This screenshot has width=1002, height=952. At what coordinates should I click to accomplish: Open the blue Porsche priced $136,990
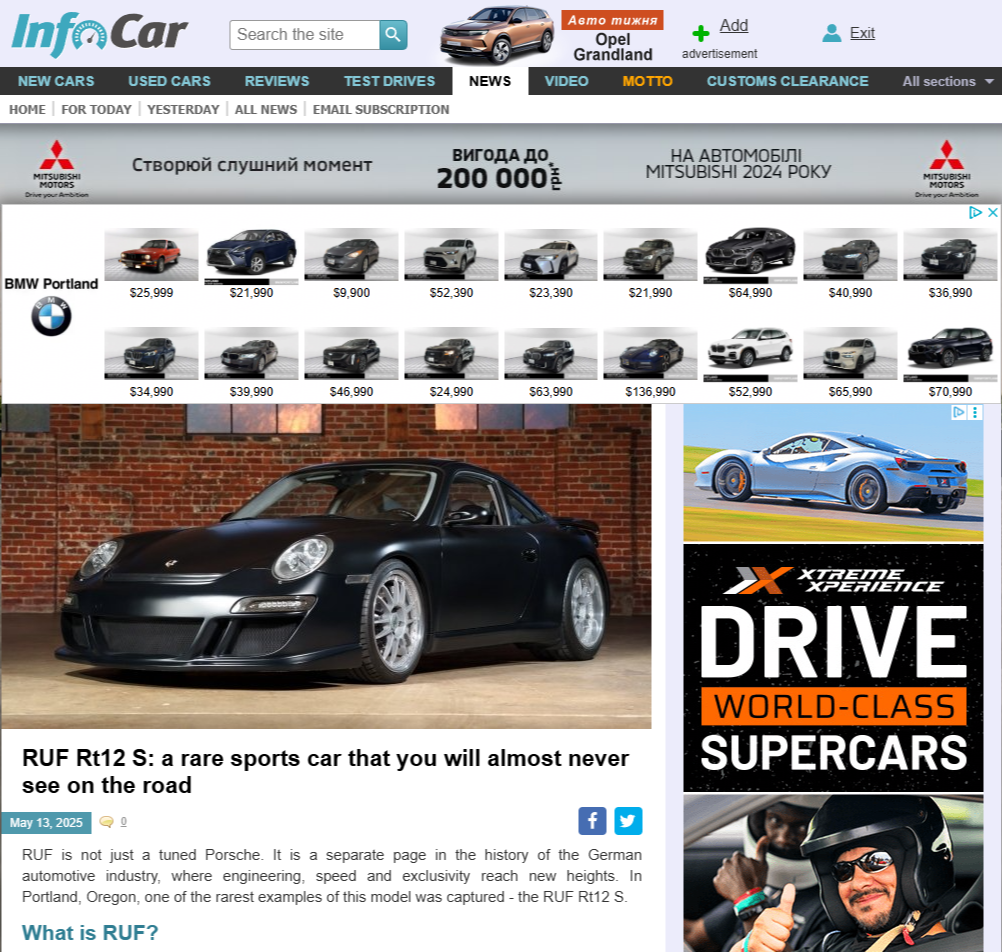tap(650, 353)
